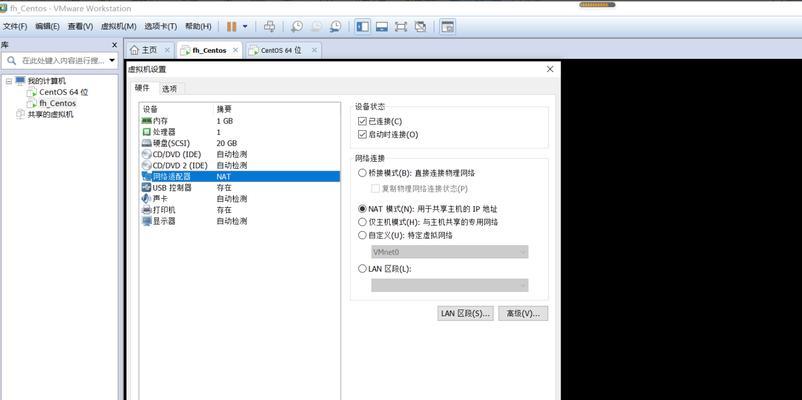Click the home icon on the 主页 tab
Screen dimensions: 802x400
point(135,50)
